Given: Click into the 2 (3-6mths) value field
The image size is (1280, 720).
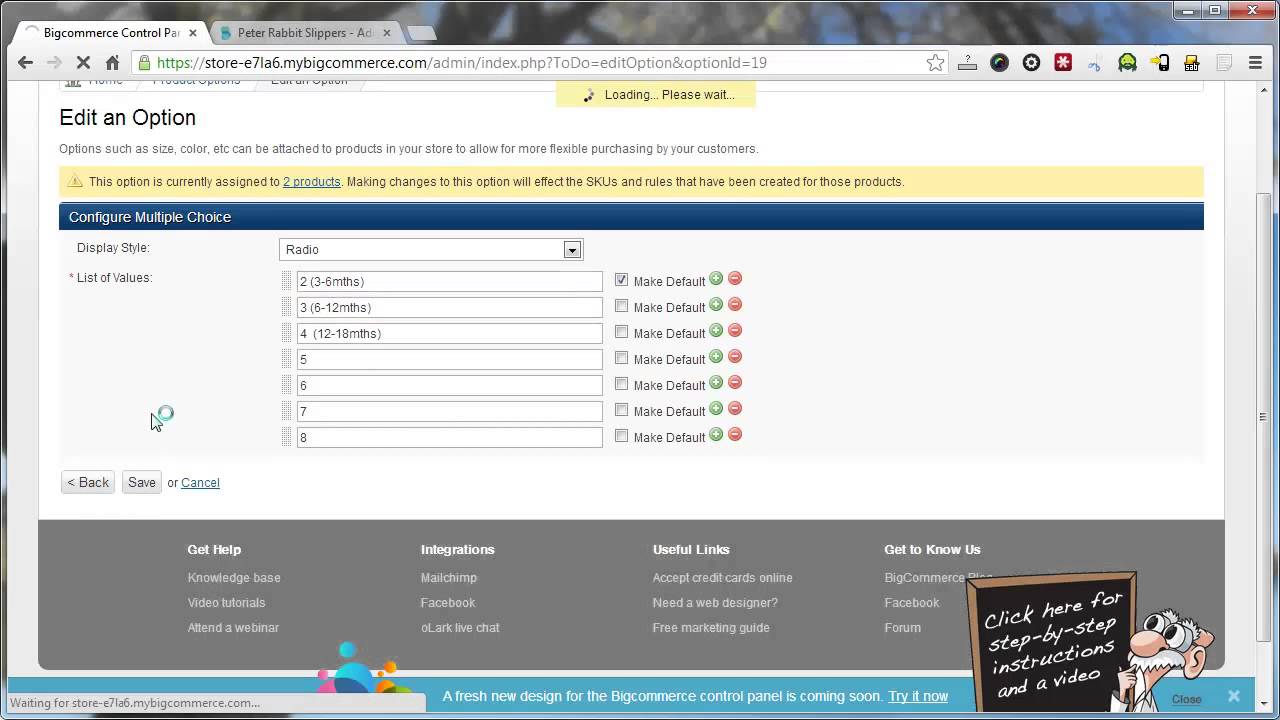Looking at the screenshot, I should (450, 281).
